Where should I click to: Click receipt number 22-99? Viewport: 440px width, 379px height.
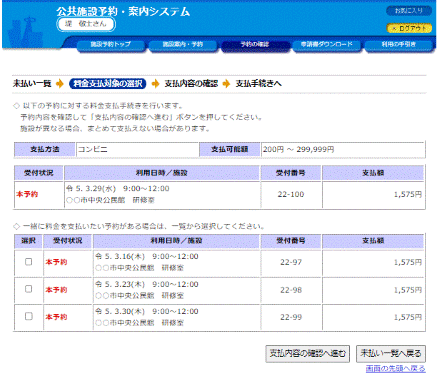[x=291, y=317]
